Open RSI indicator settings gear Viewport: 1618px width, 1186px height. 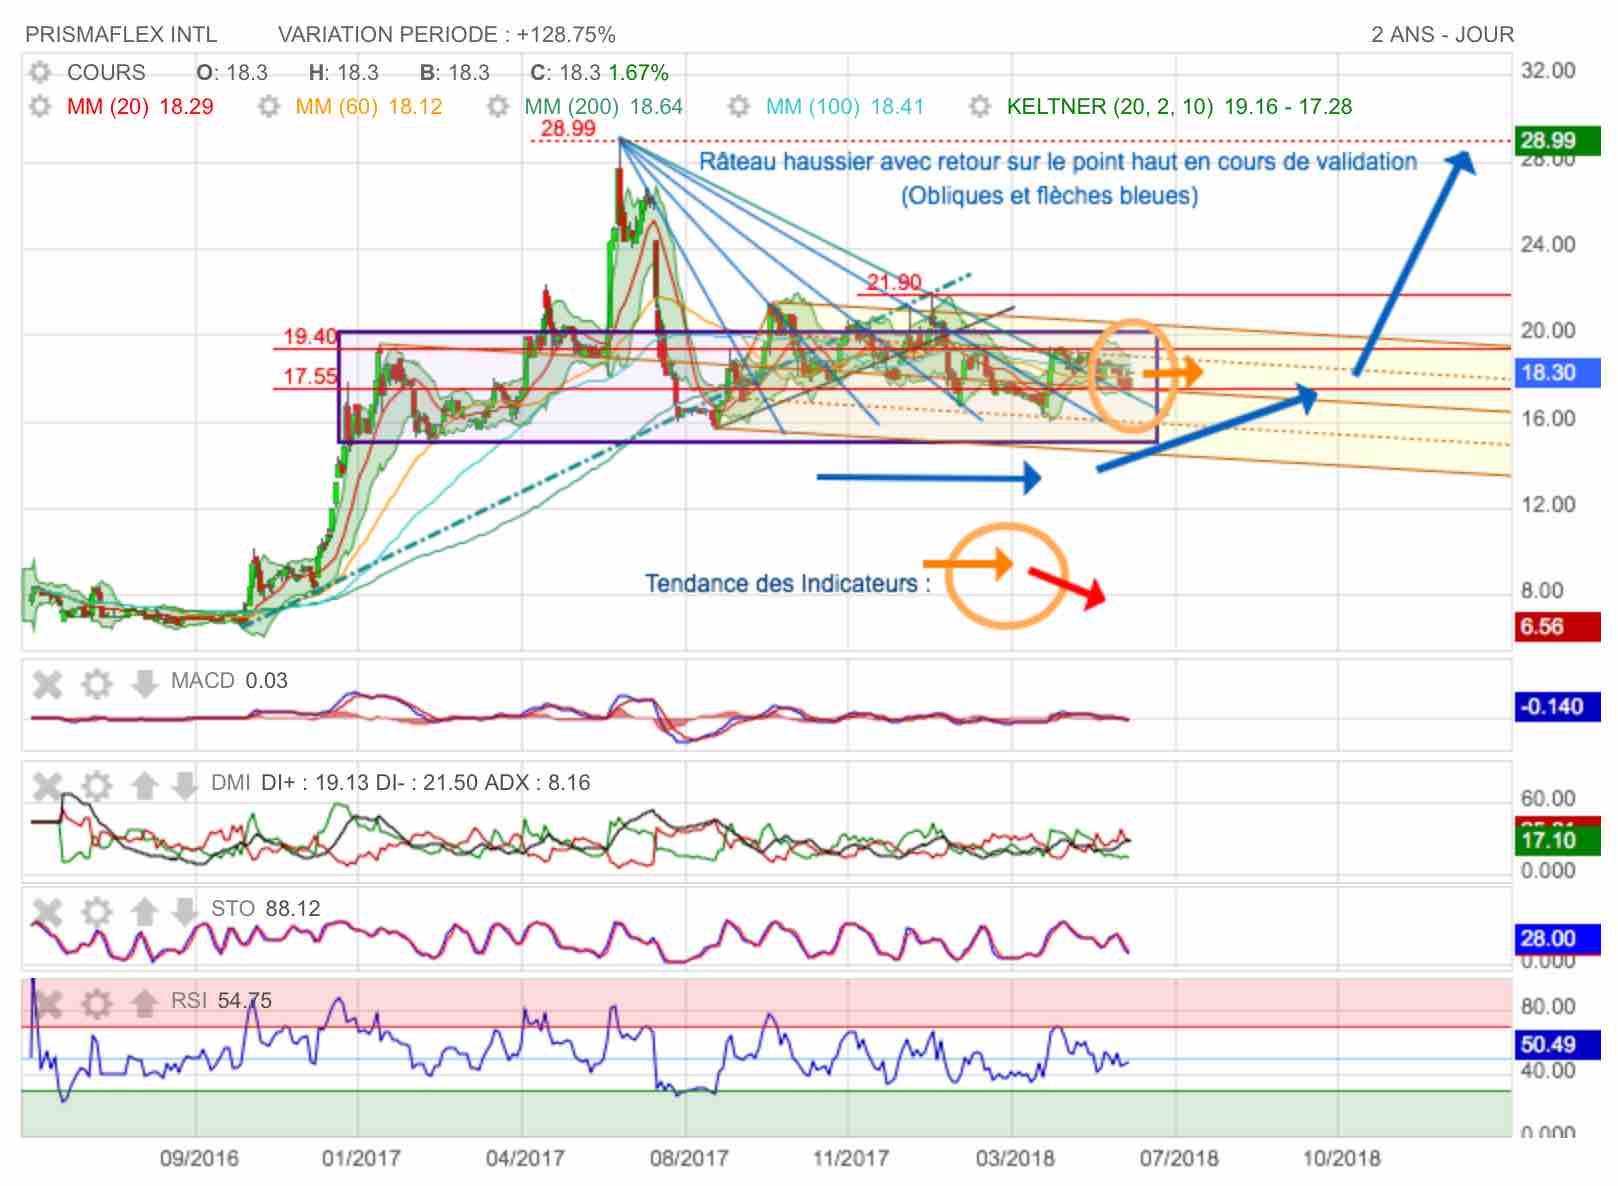tap(96, 1003)
